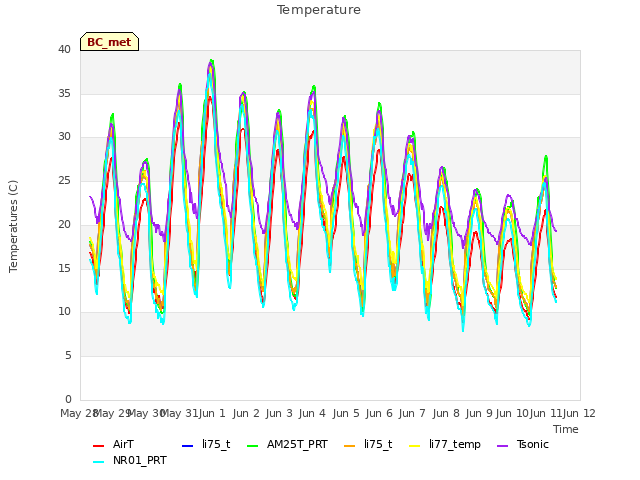Select the Jun 4 x-axis tick label

tap(312, 413)
